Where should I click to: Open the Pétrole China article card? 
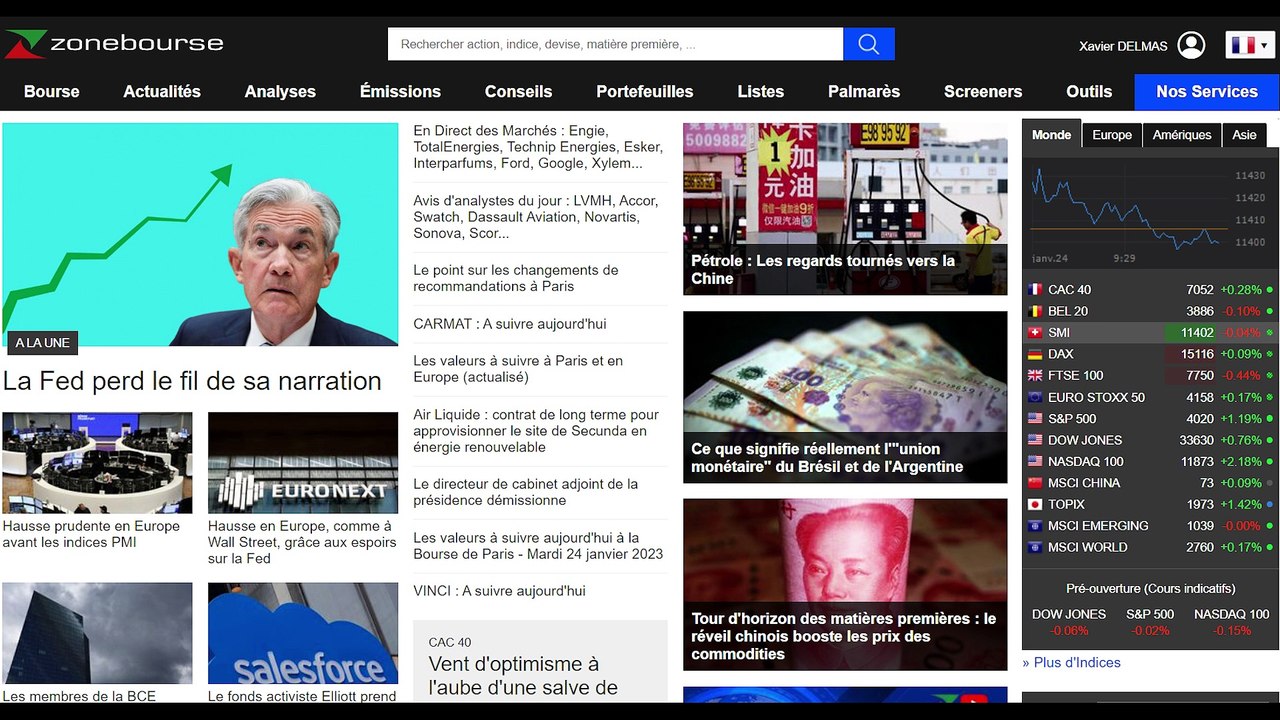845,209
